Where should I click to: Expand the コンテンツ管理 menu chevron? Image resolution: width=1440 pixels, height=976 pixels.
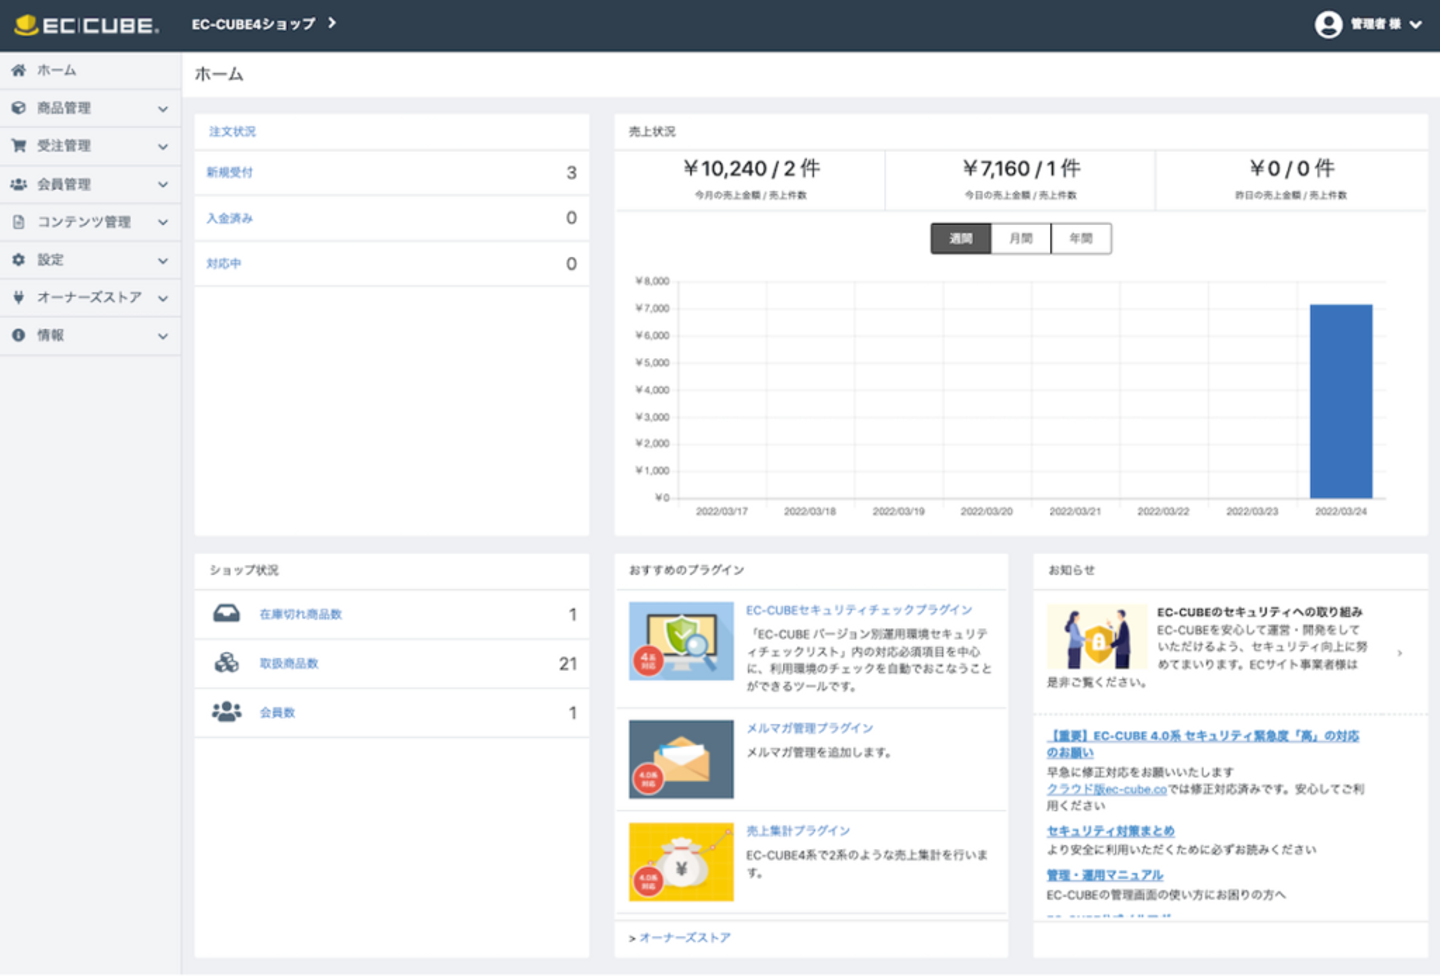click(163, 222)
